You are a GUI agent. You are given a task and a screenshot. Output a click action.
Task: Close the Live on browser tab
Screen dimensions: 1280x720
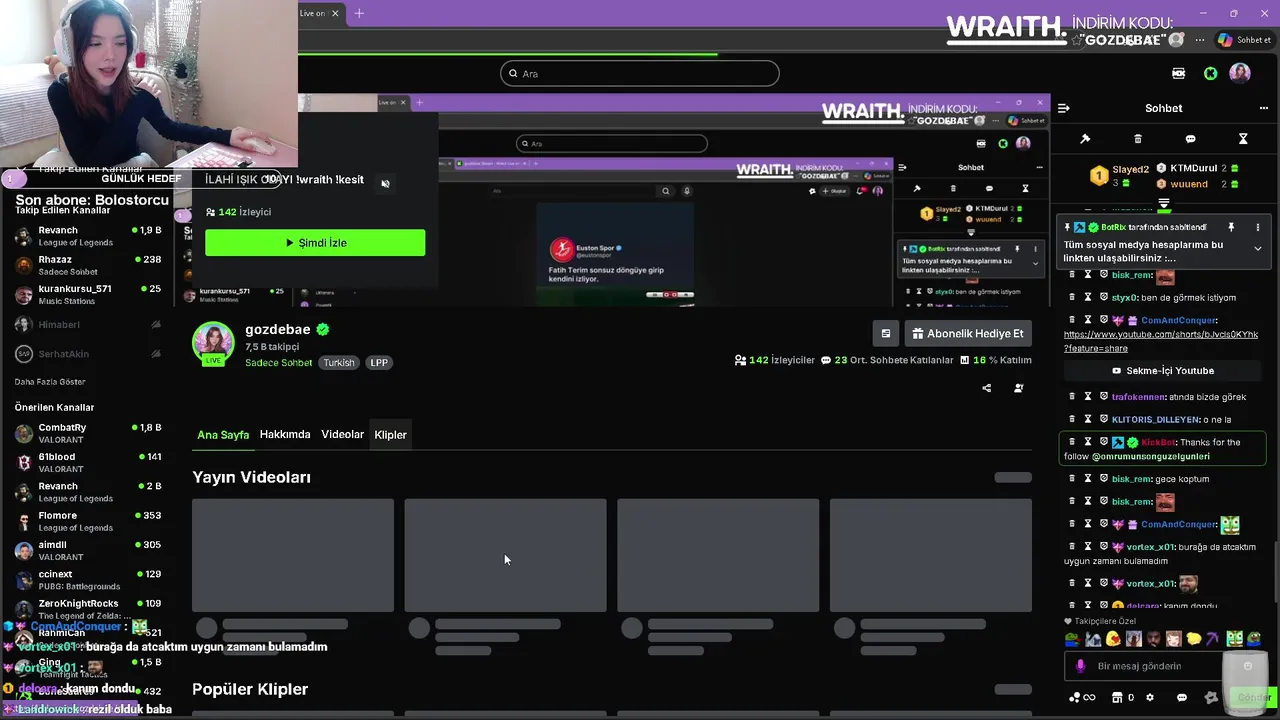[335, 13]
